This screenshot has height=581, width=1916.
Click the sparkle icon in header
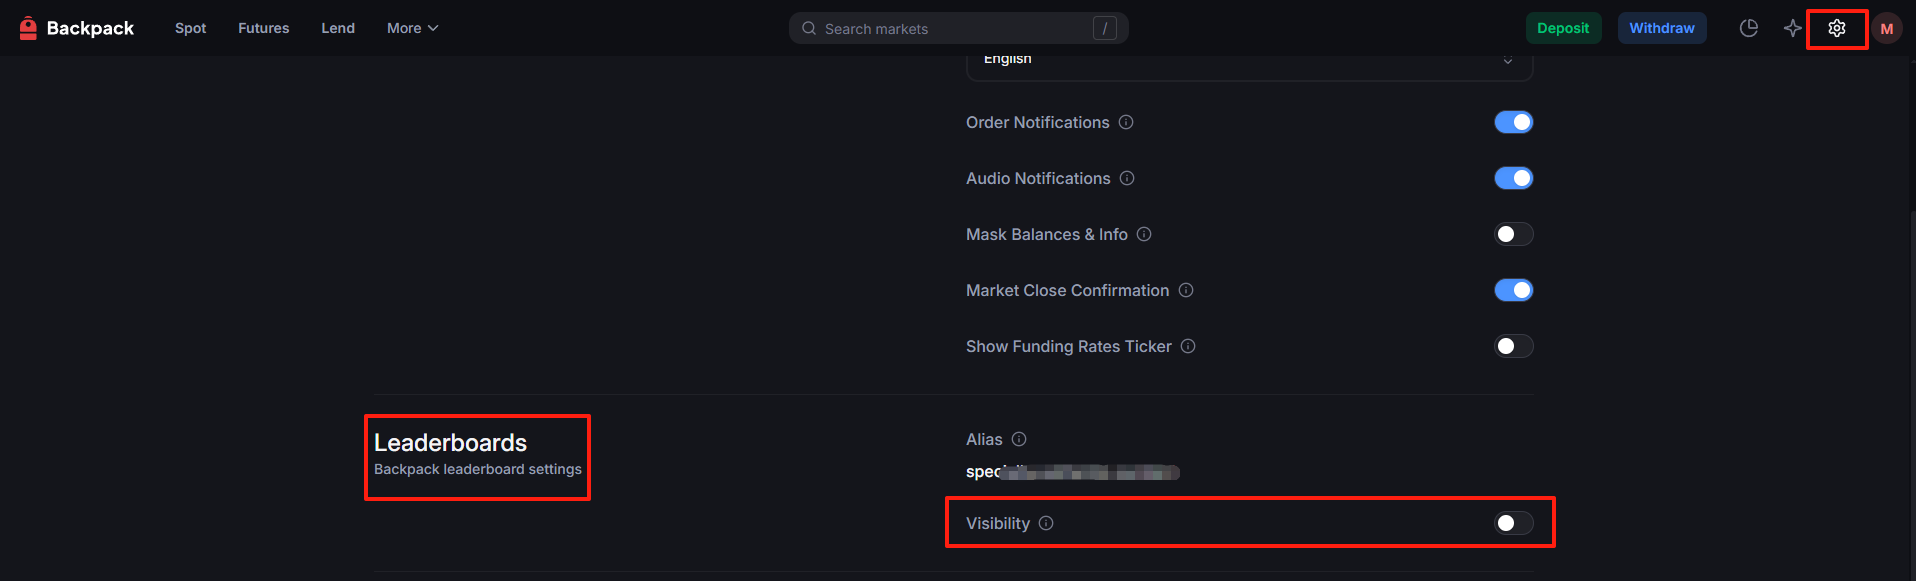click(1792, 29)
